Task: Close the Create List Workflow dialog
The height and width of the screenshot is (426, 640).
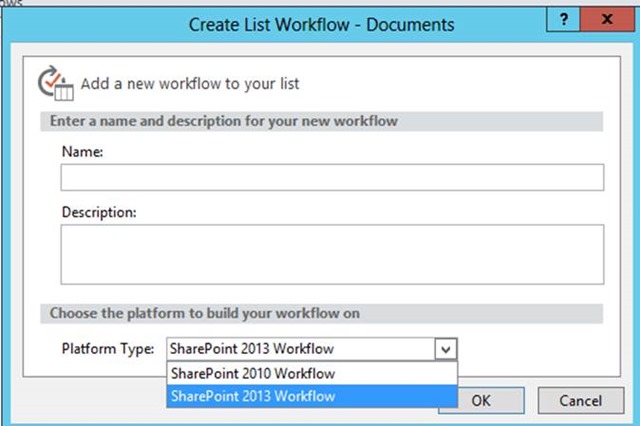Action: pos(607,19)
